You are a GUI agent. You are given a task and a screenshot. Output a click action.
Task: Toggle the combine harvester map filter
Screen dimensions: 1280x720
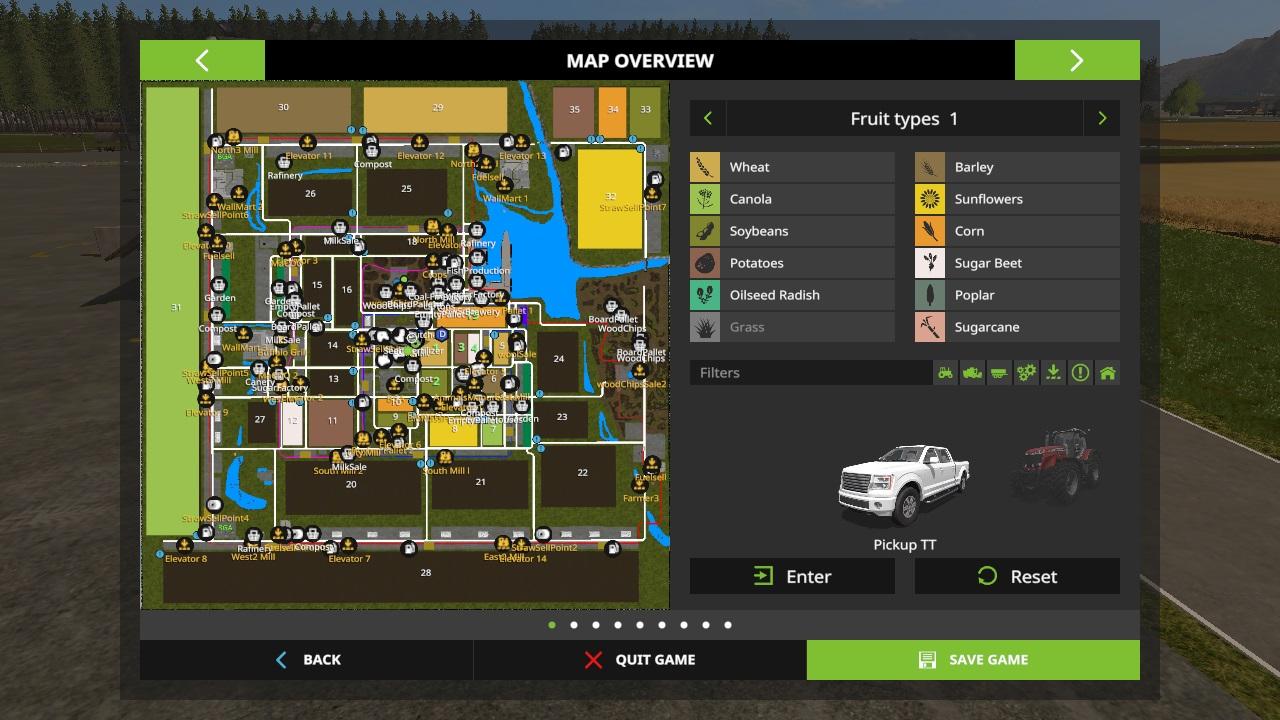tap(972, 373)
